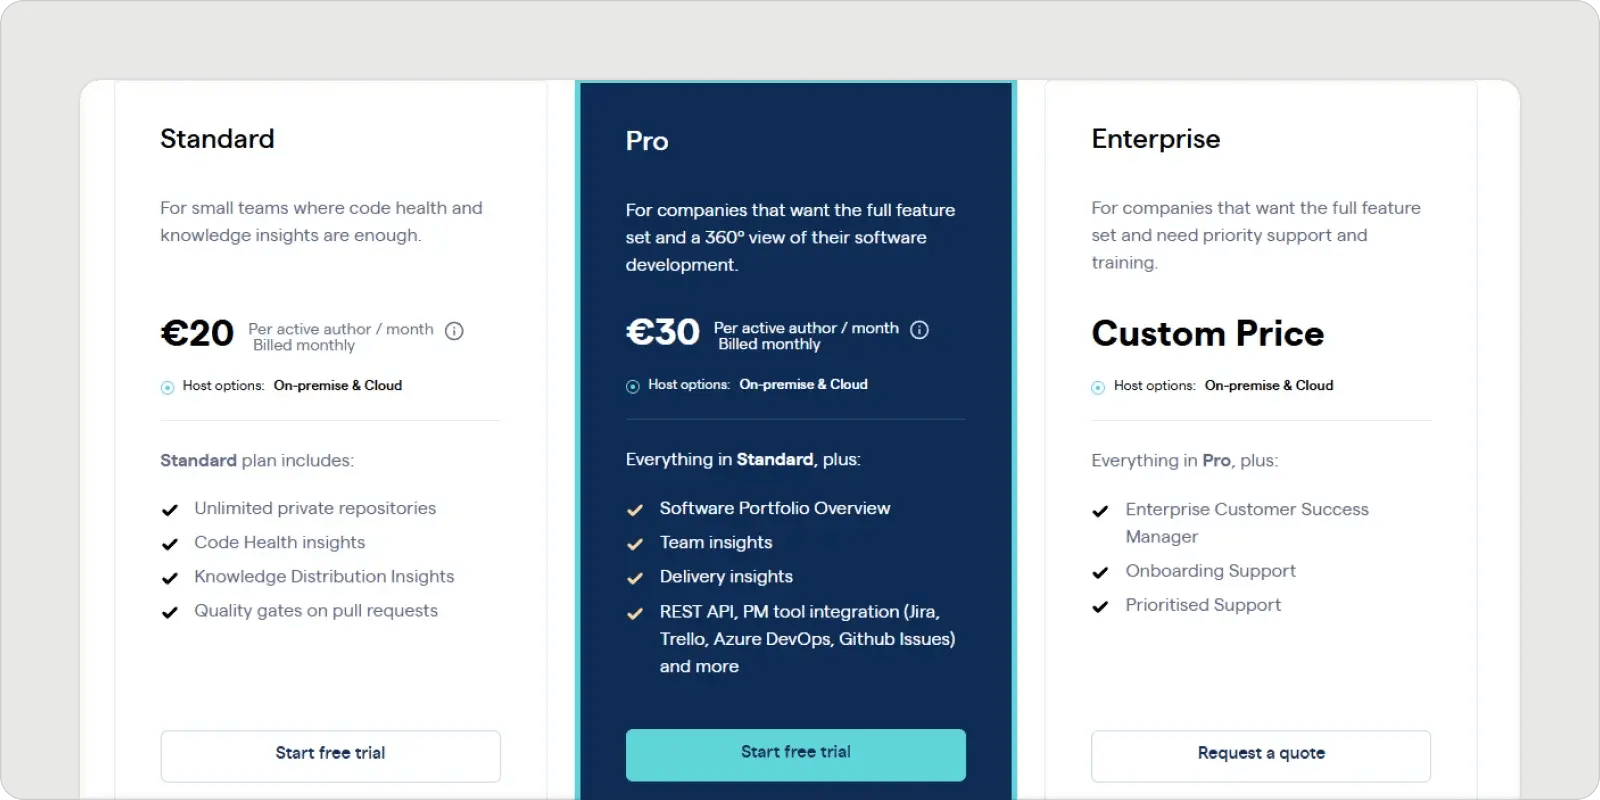This screenshot has height=800, width=1600.
Task: Click 'On-premise & Cloud' in the Enterprise card
Action: [1269, 385]
